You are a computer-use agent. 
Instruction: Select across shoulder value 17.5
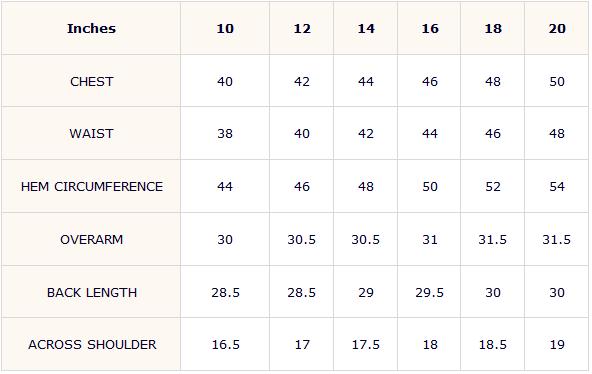(x=366, y=345)
